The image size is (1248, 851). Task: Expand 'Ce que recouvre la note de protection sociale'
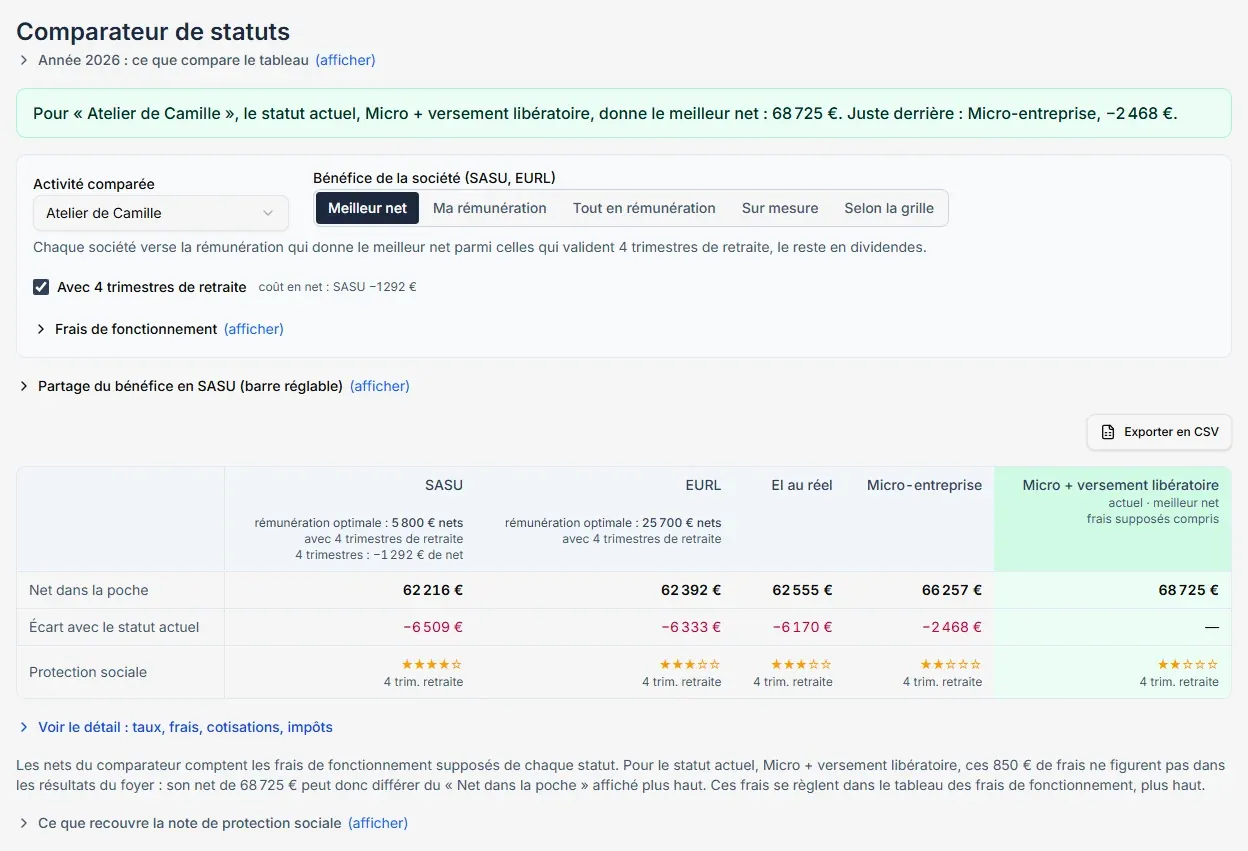(213, 823)
